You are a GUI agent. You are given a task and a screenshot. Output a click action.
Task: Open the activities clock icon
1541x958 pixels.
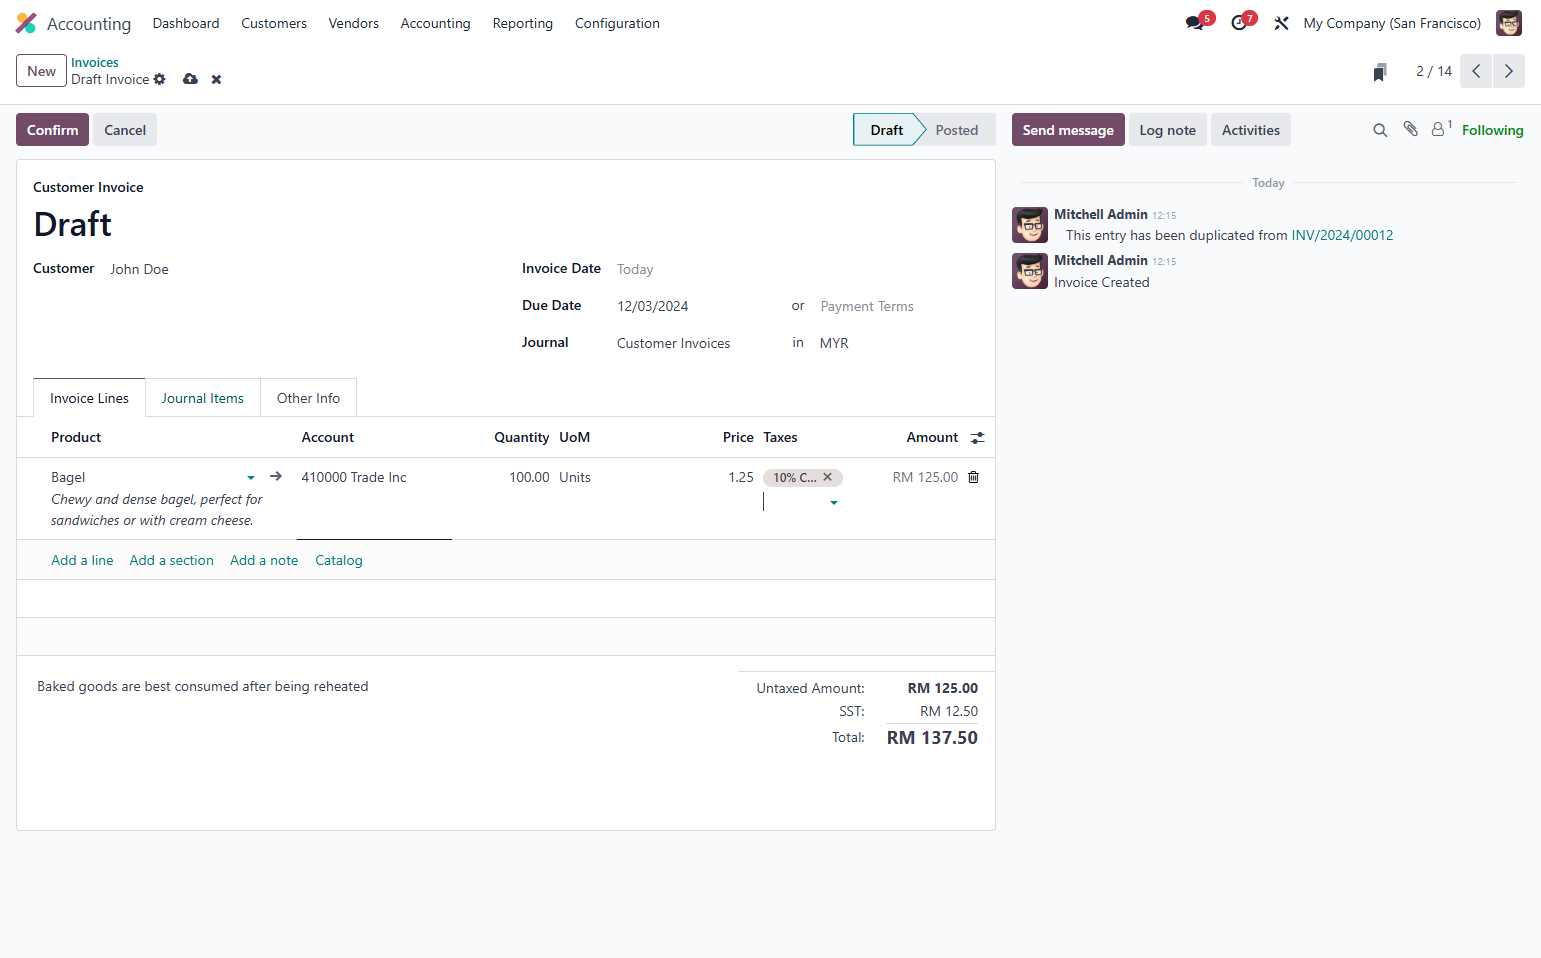coord(1240,23)
